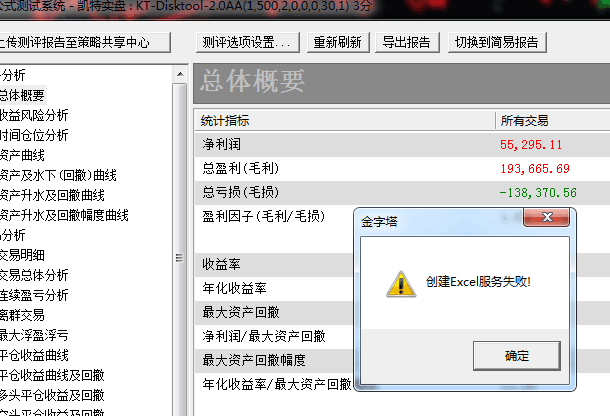
Task: Click upload report to 策略共享中心 button
Action: point(83,42)
